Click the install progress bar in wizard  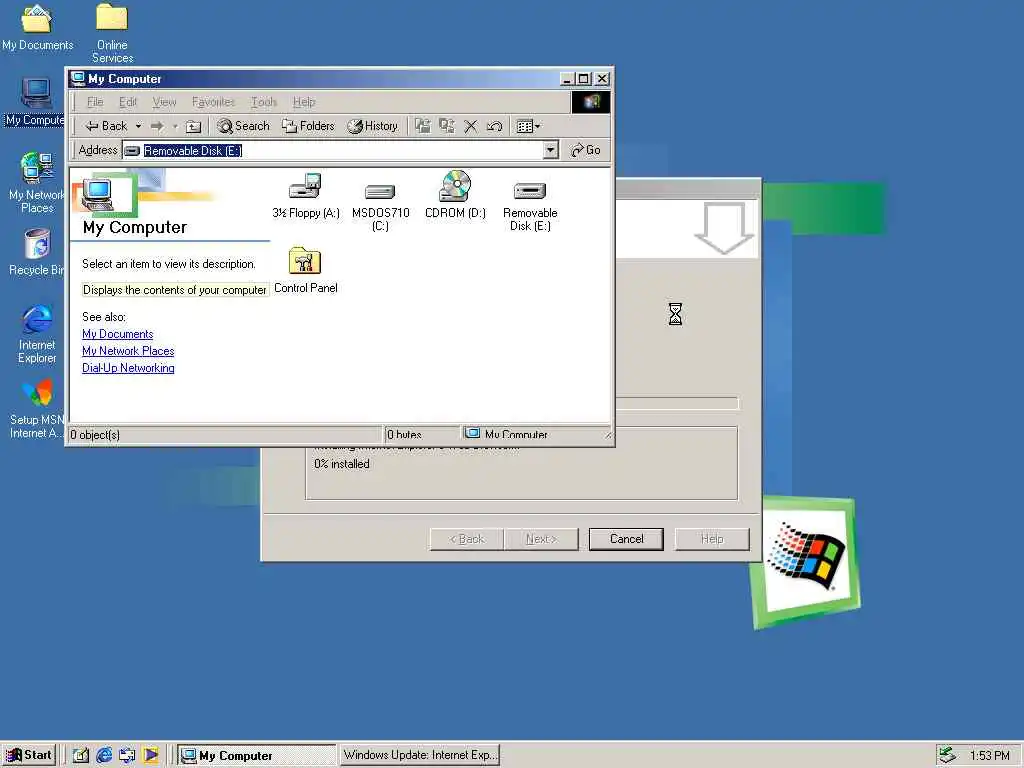[x=677, y=404]
